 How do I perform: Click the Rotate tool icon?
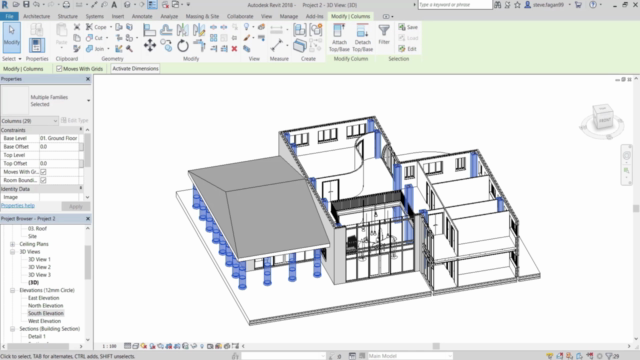(x=183, y=46)
